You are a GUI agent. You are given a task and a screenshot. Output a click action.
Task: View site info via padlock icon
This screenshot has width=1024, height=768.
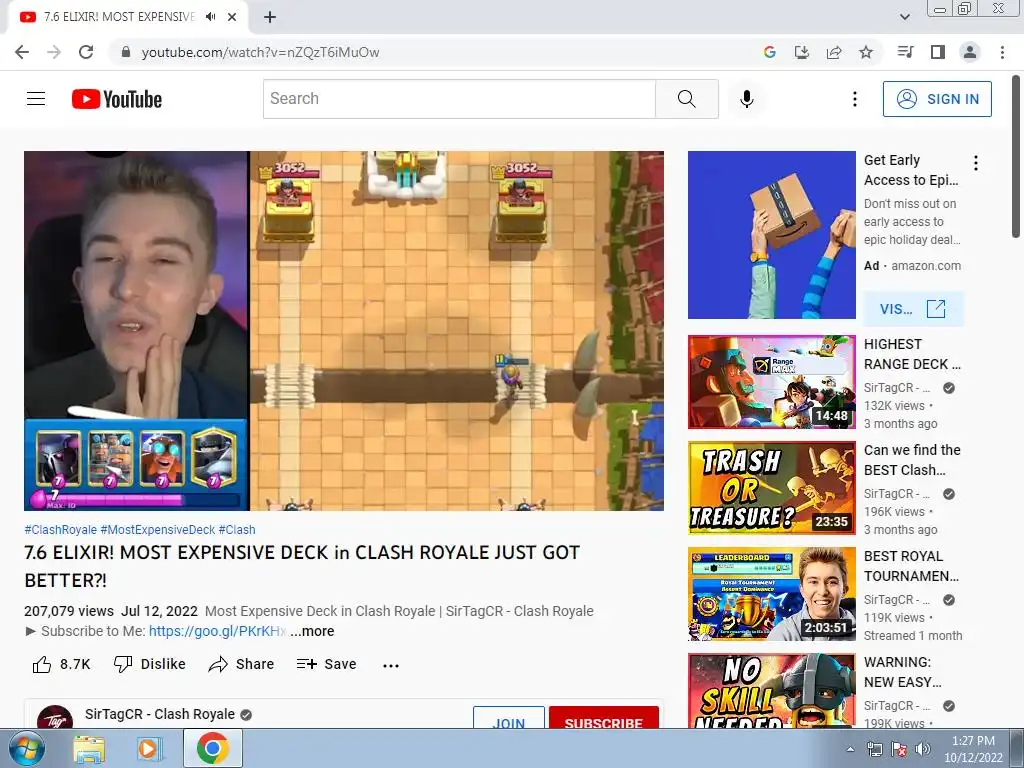[127, 52]
